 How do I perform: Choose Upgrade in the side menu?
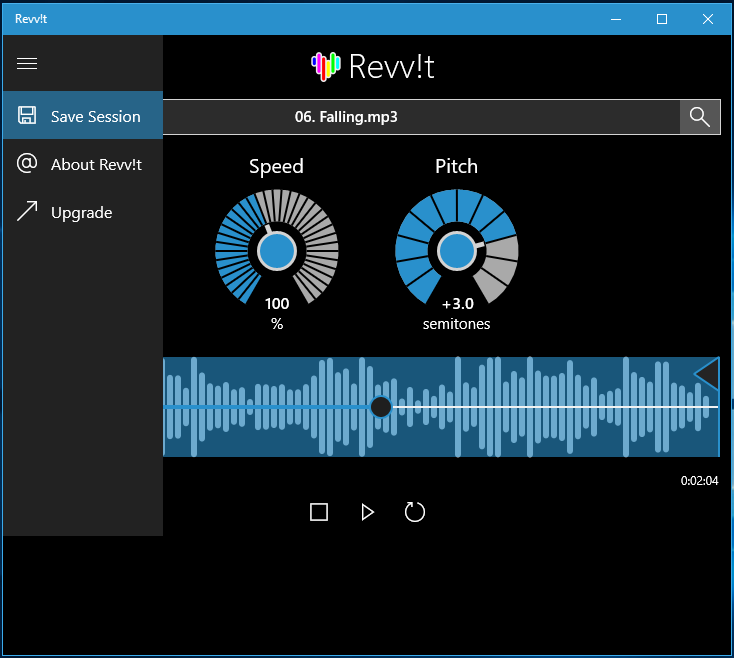click(83, 212)
